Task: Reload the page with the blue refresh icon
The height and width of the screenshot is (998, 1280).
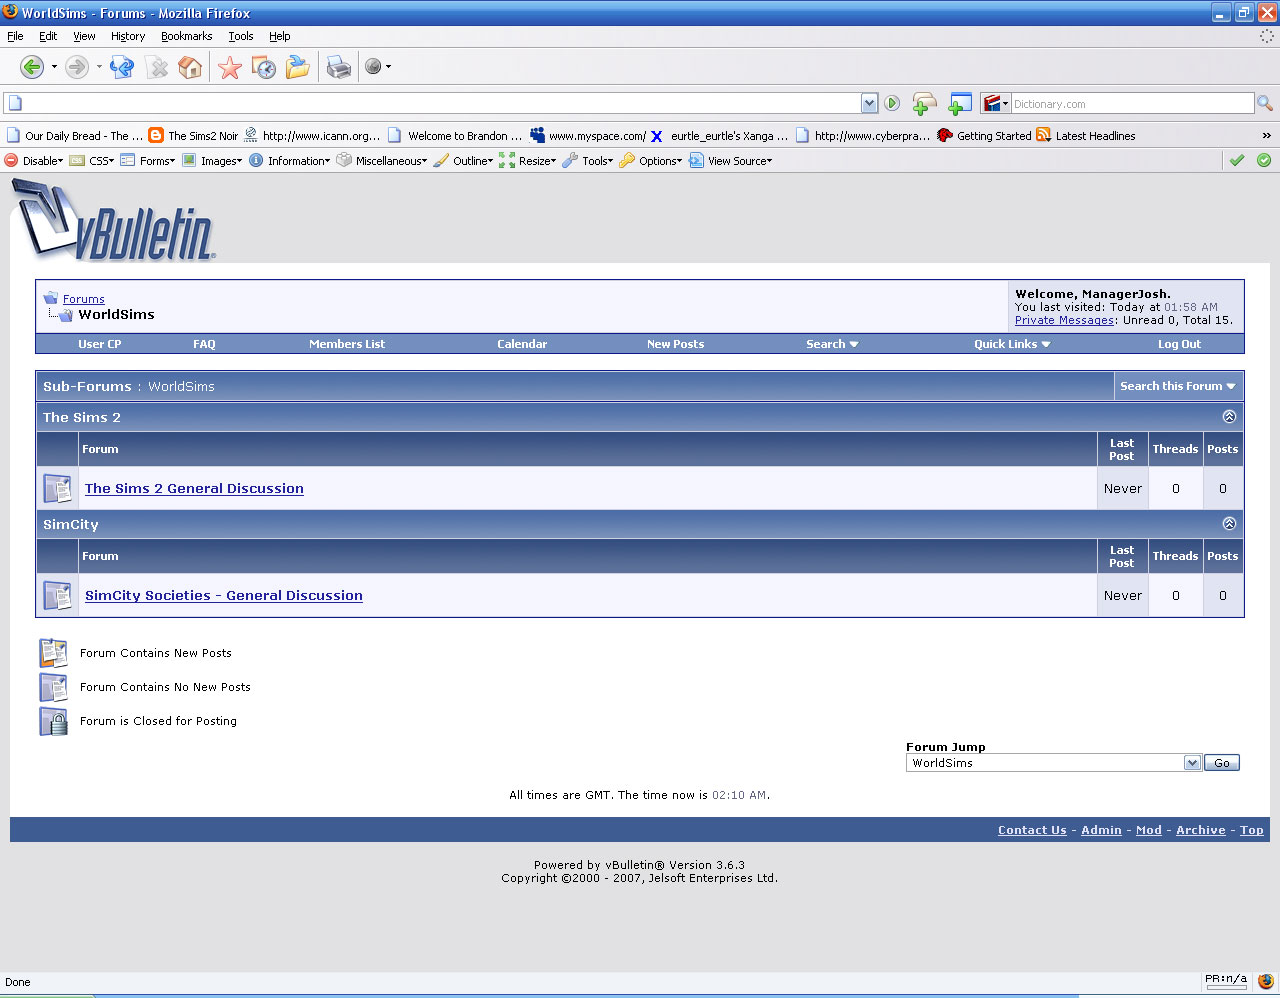Action: (122, 67)
